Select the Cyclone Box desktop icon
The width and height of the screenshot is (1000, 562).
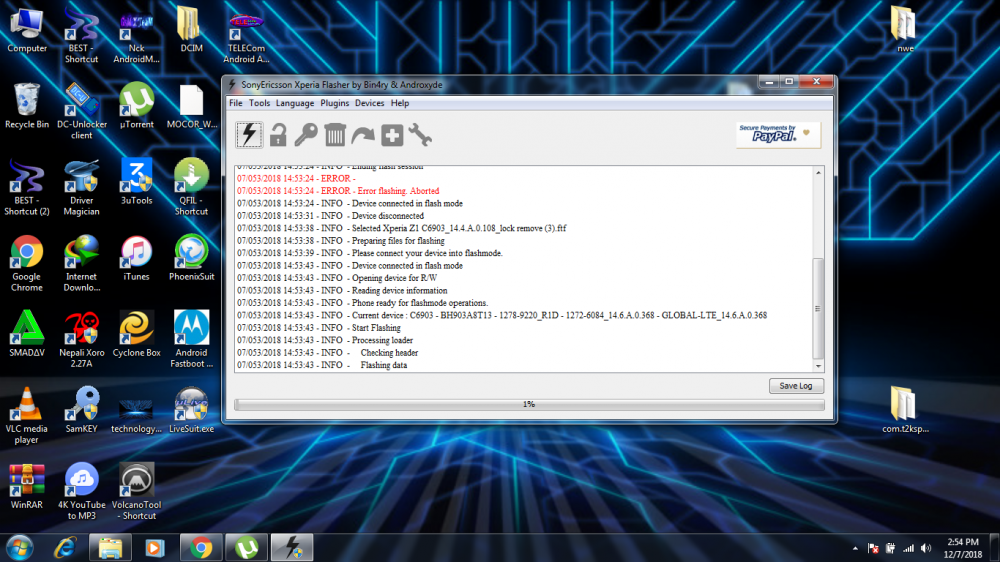click(136, 334)
